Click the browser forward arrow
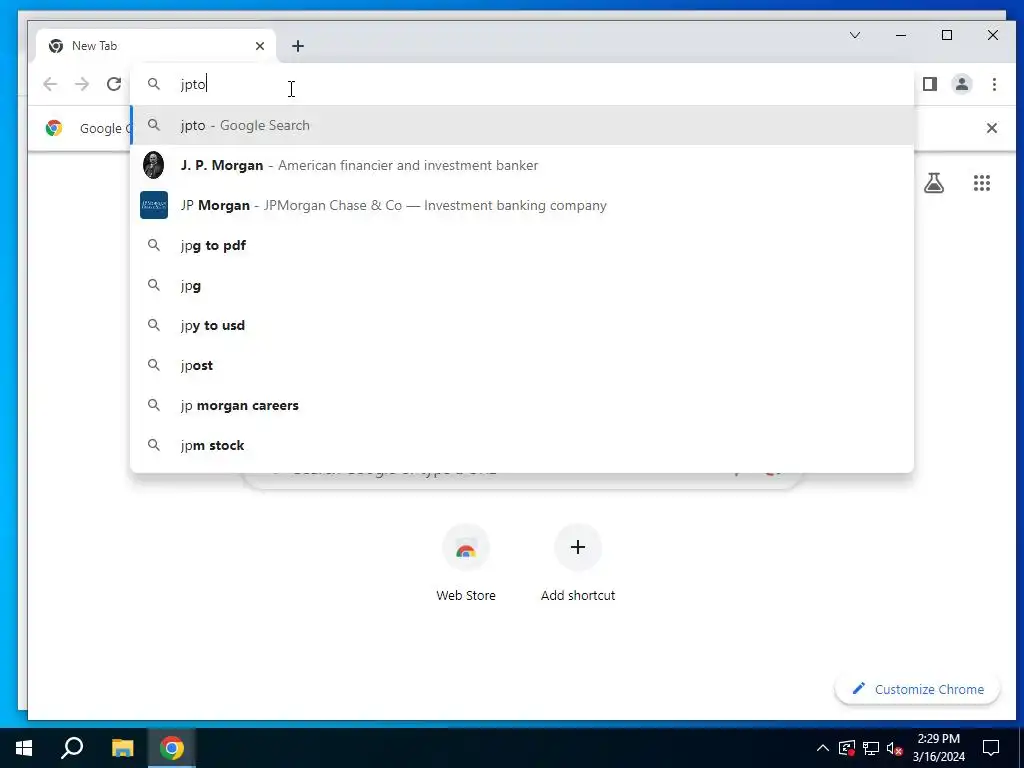The image size is (1024, 768). coord(82,84)
